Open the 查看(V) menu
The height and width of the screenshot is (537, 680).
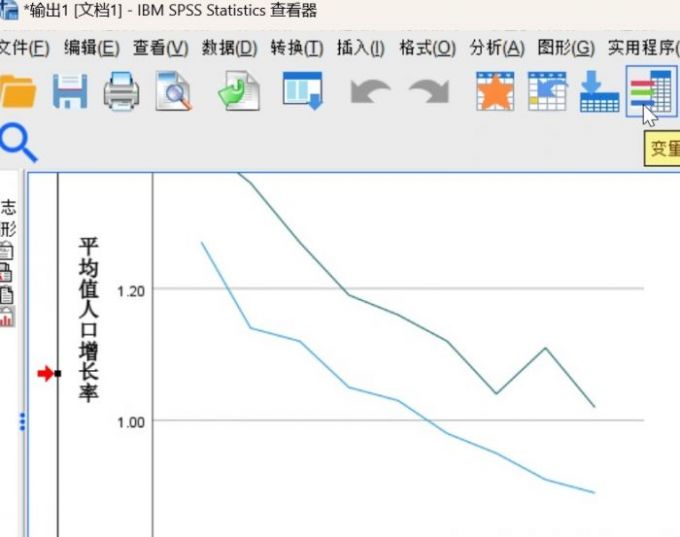(x=160, y=48)
